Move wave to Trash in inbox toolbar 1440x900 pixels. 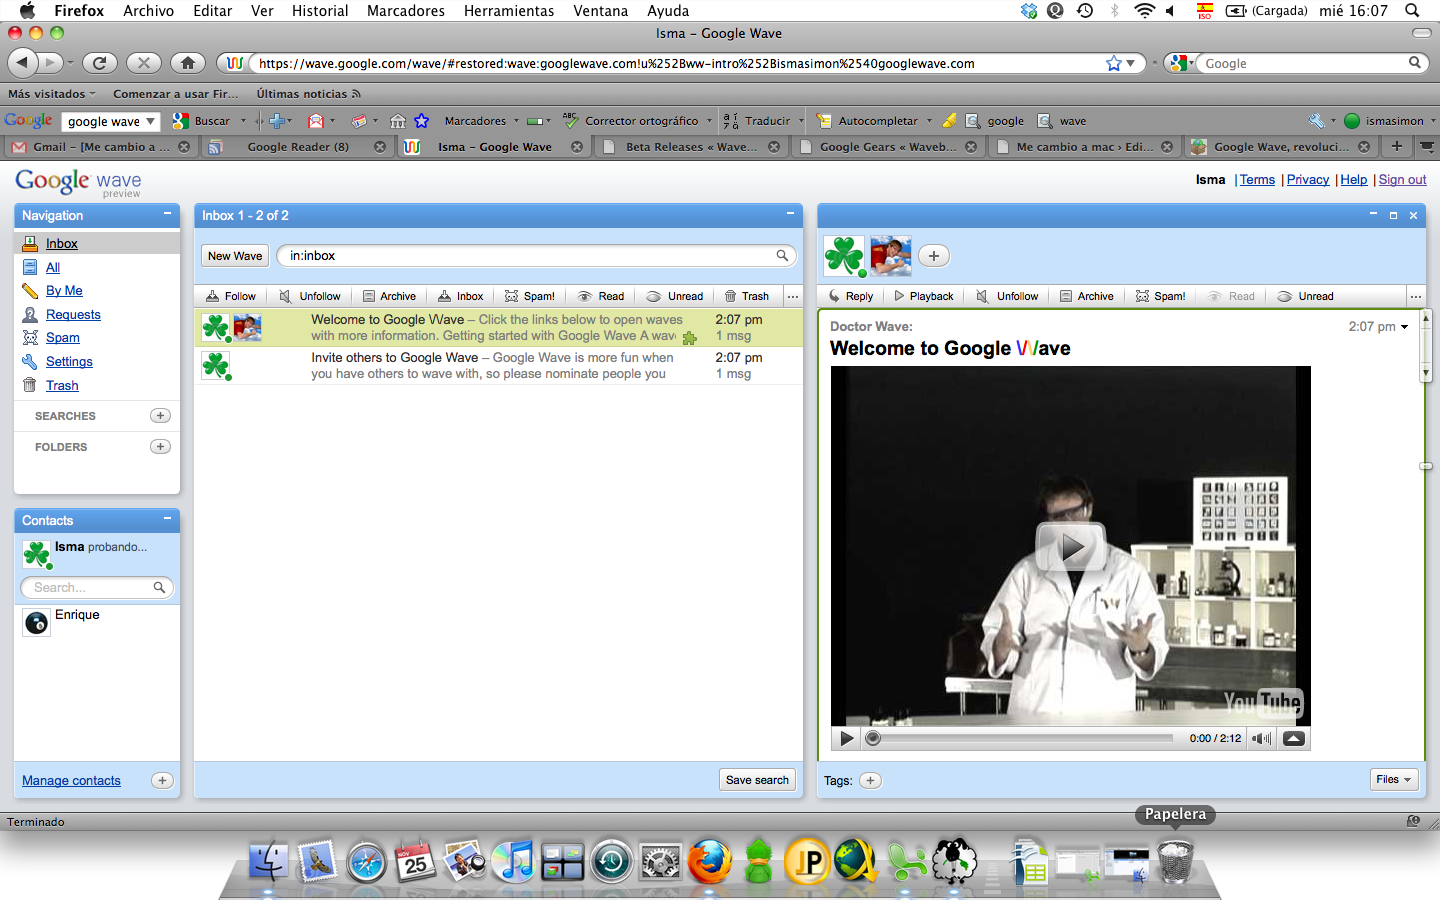(747, 296)
